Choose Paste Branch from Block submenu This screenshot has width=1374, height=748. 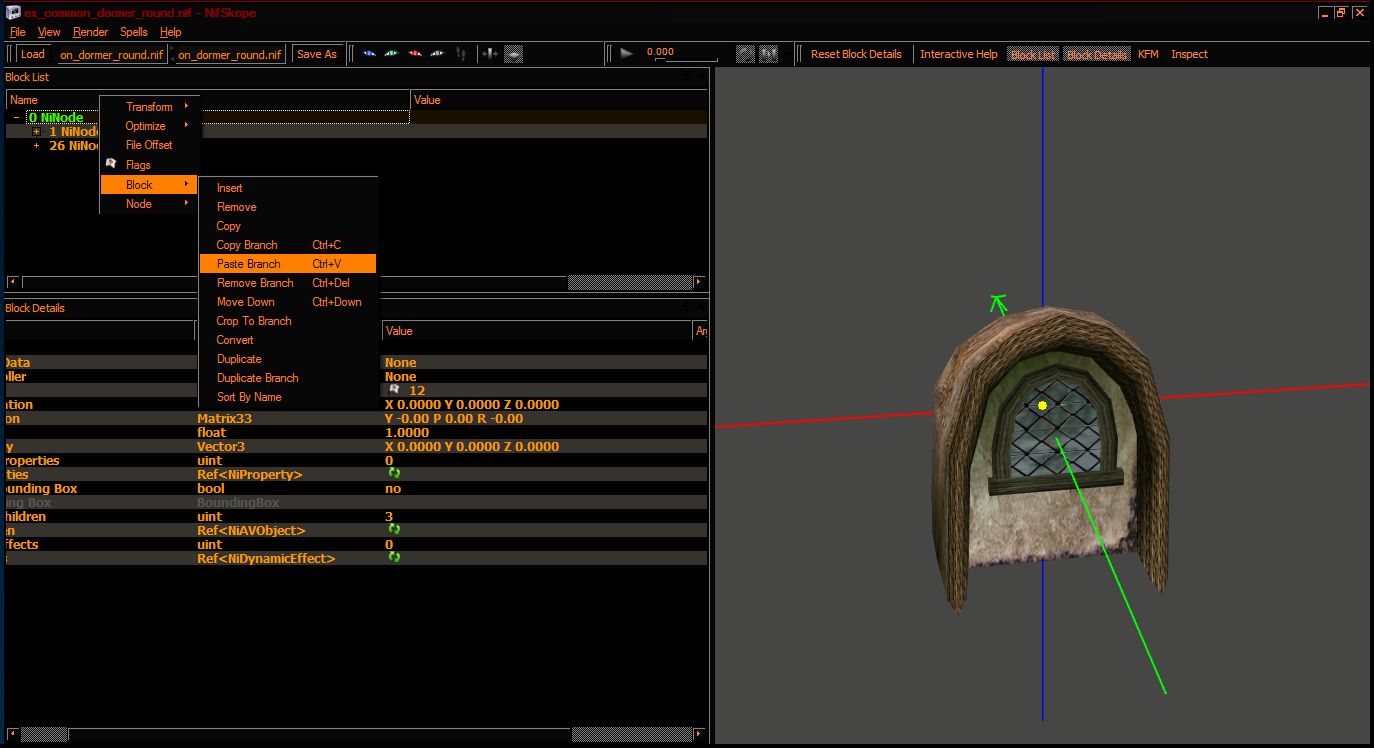tap(288, 264)
